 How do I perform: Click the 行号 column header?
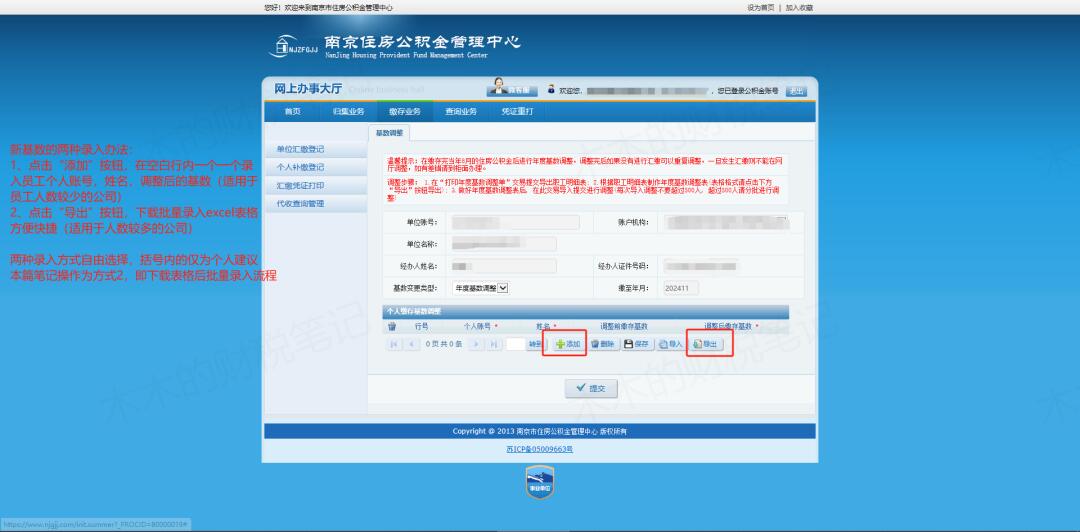[422, 326]
